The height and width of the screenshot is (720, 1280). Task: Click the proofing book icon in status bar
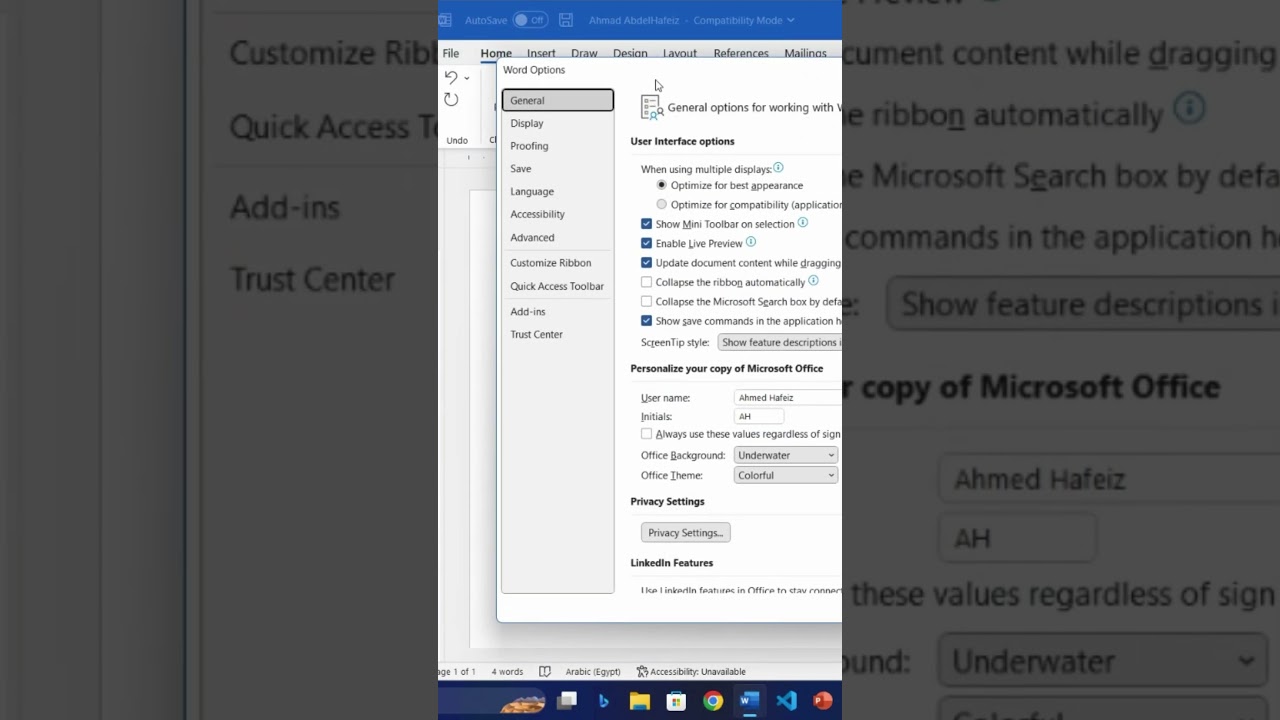(545, 672)
